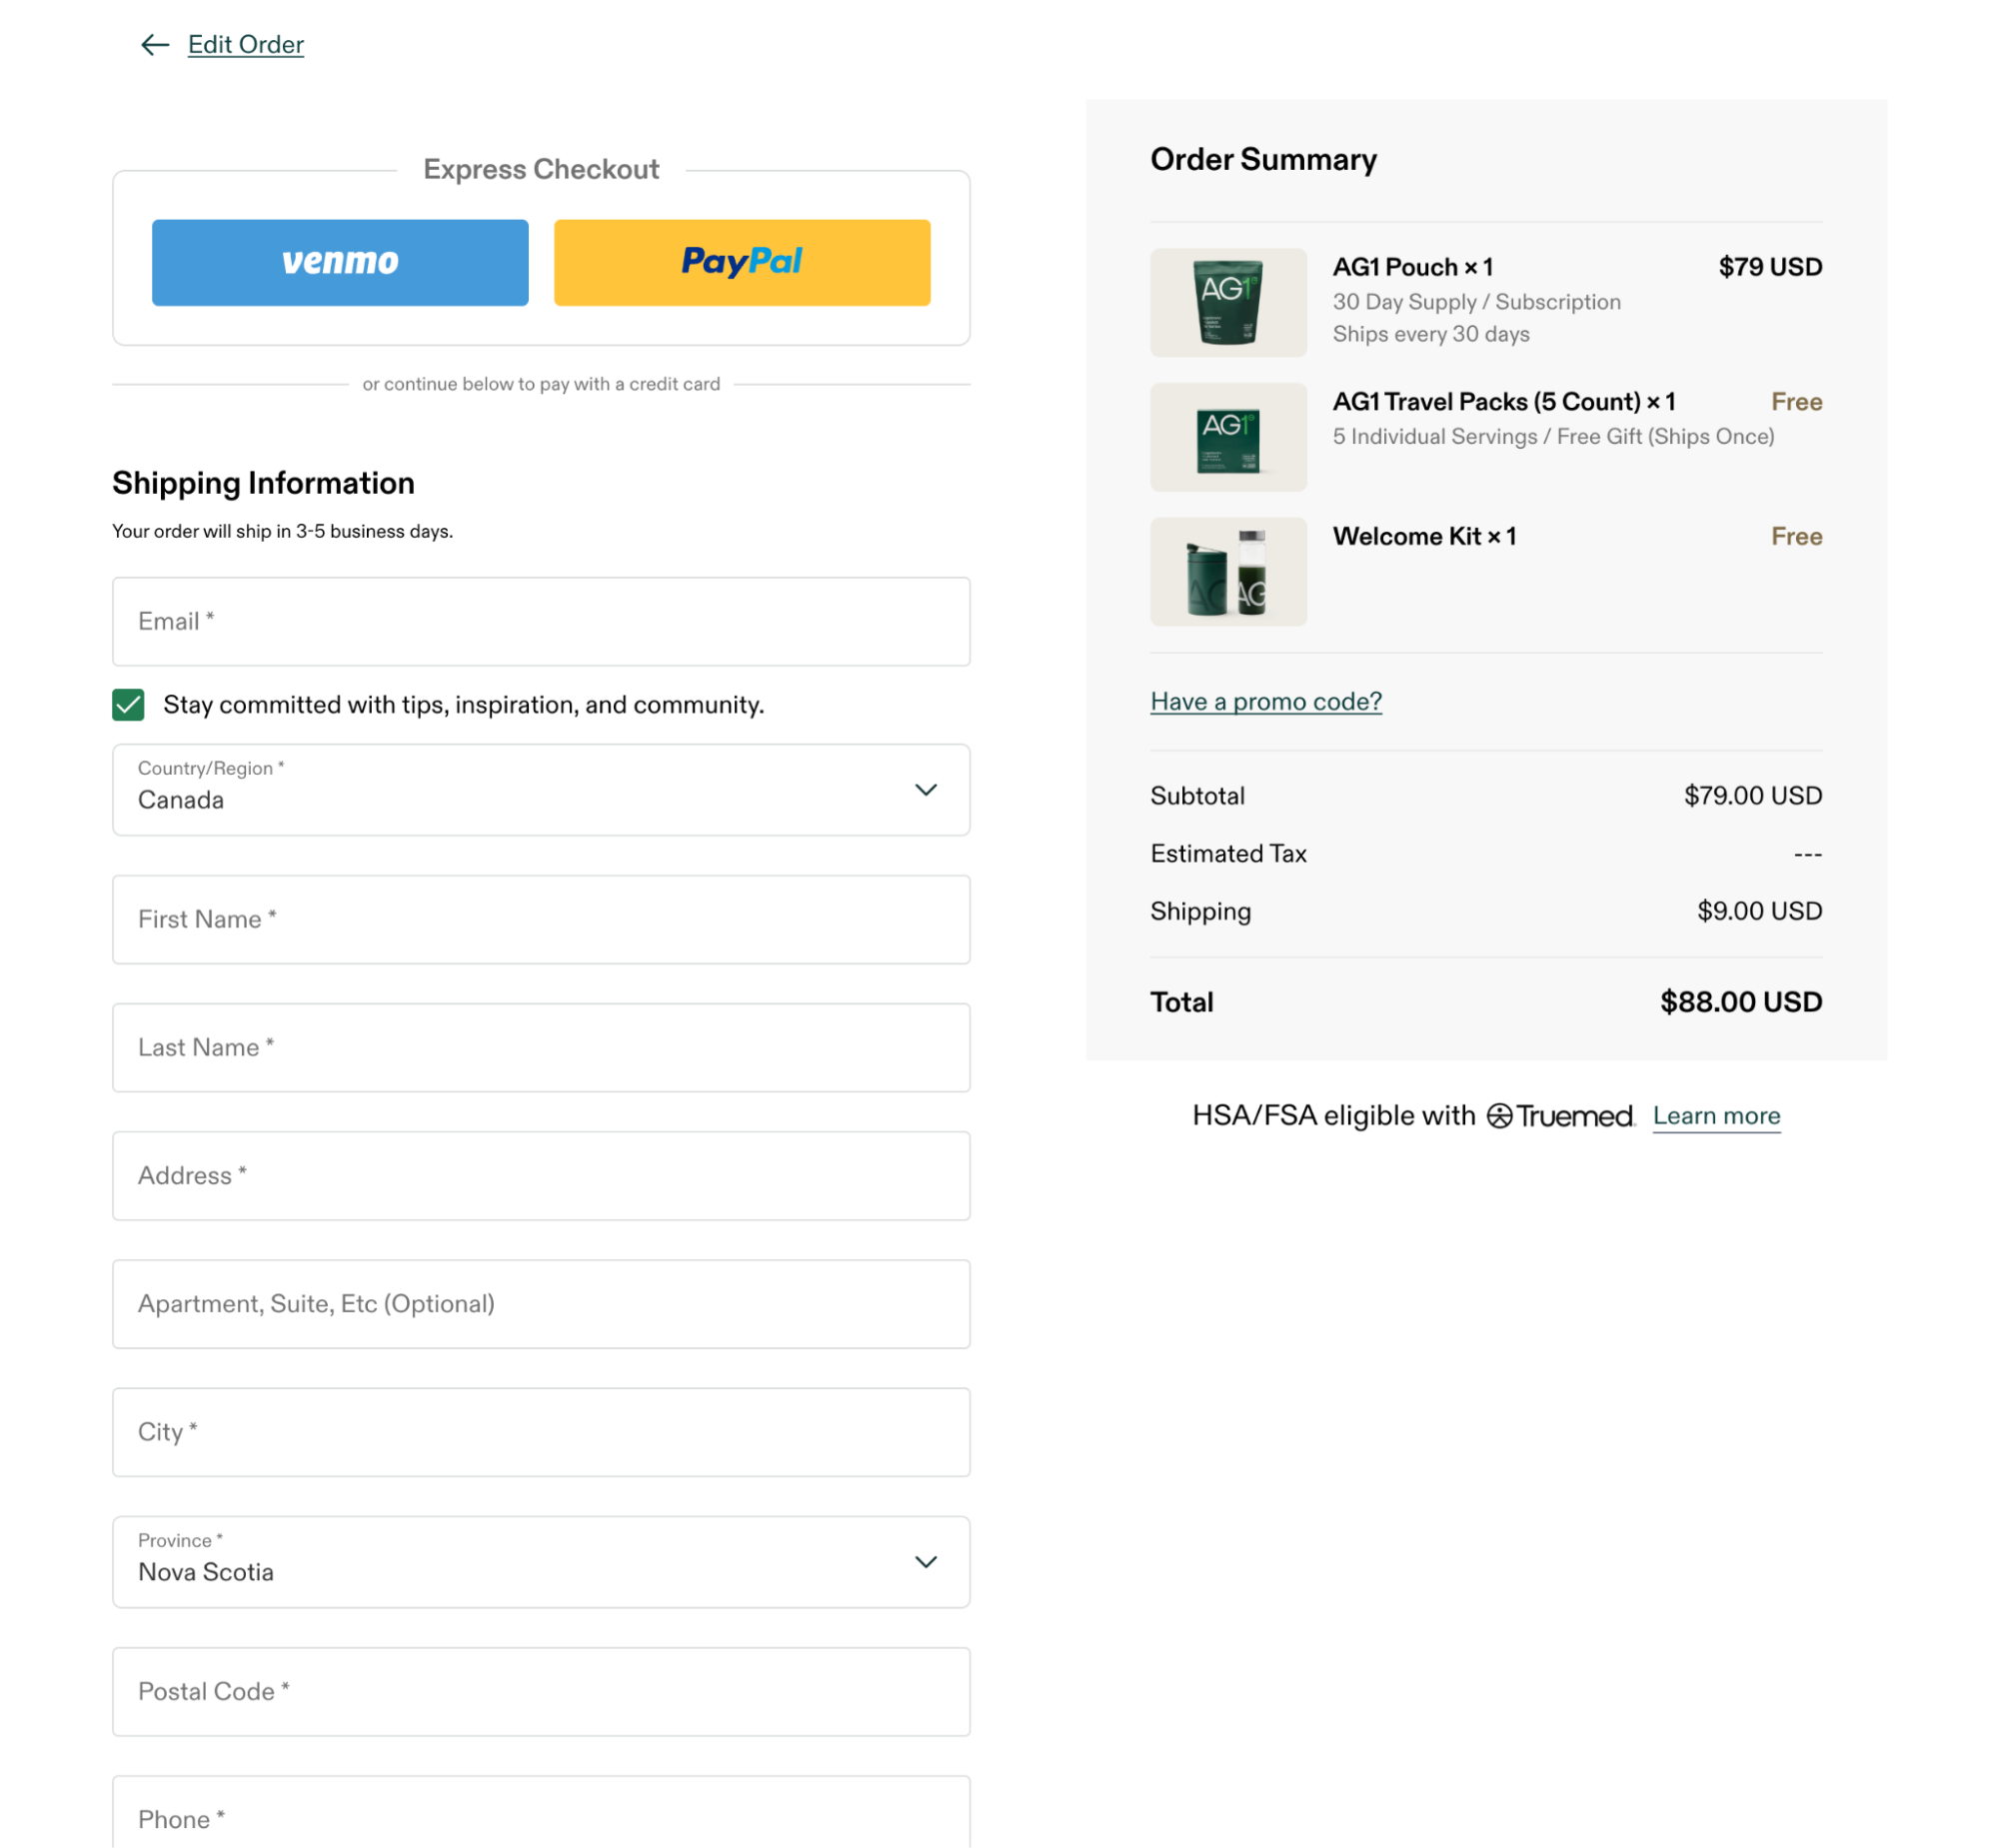Viewport: 1998px width, 1848px height.
Task: Click the Ships every 30 days text
Action: point(1431,334)
